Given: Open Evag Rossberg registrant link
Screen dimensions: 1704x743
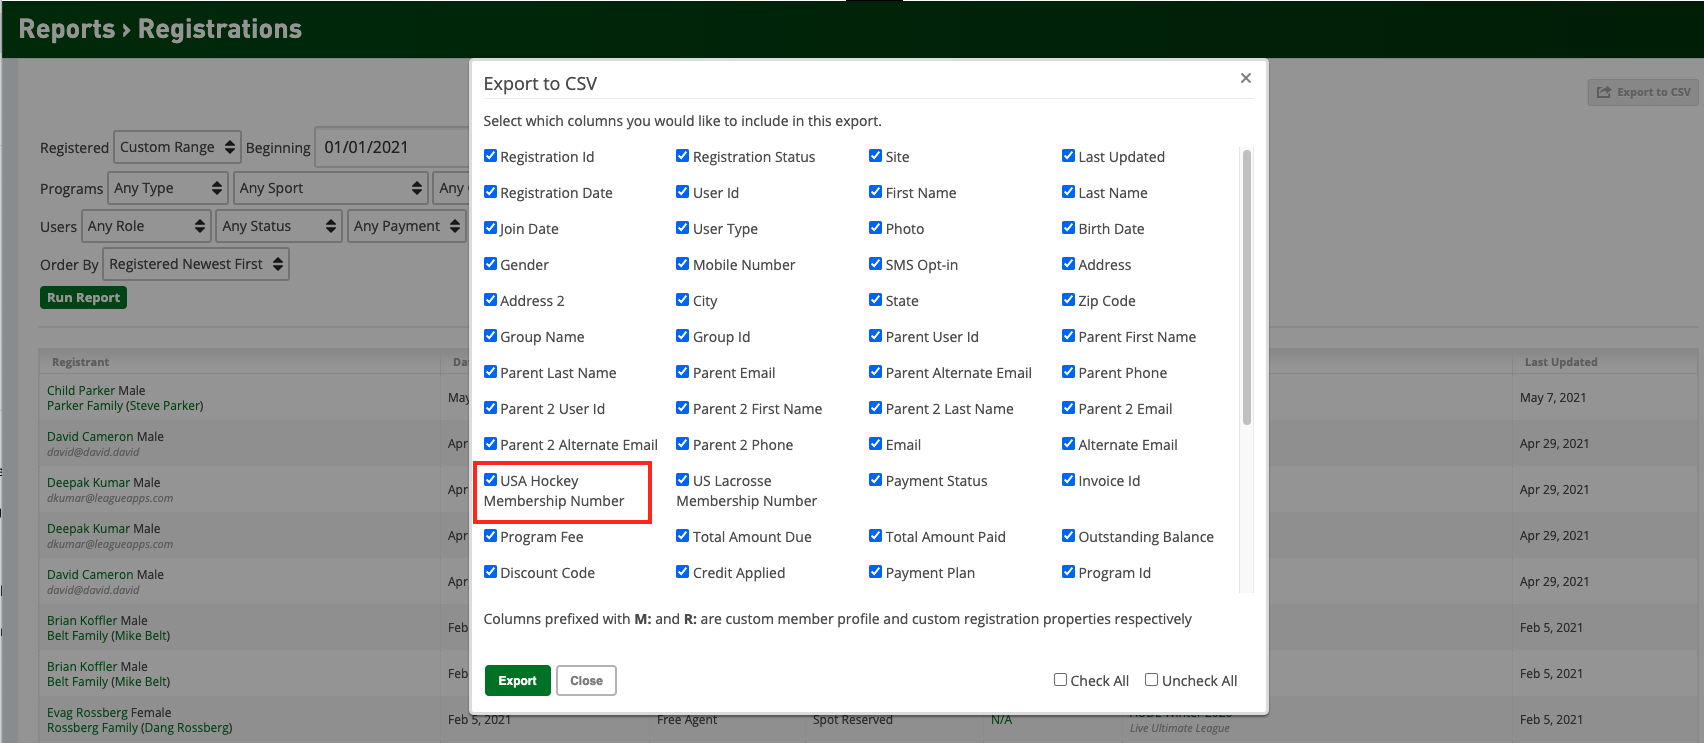Looking at the screenshot, I should [87, 712].
